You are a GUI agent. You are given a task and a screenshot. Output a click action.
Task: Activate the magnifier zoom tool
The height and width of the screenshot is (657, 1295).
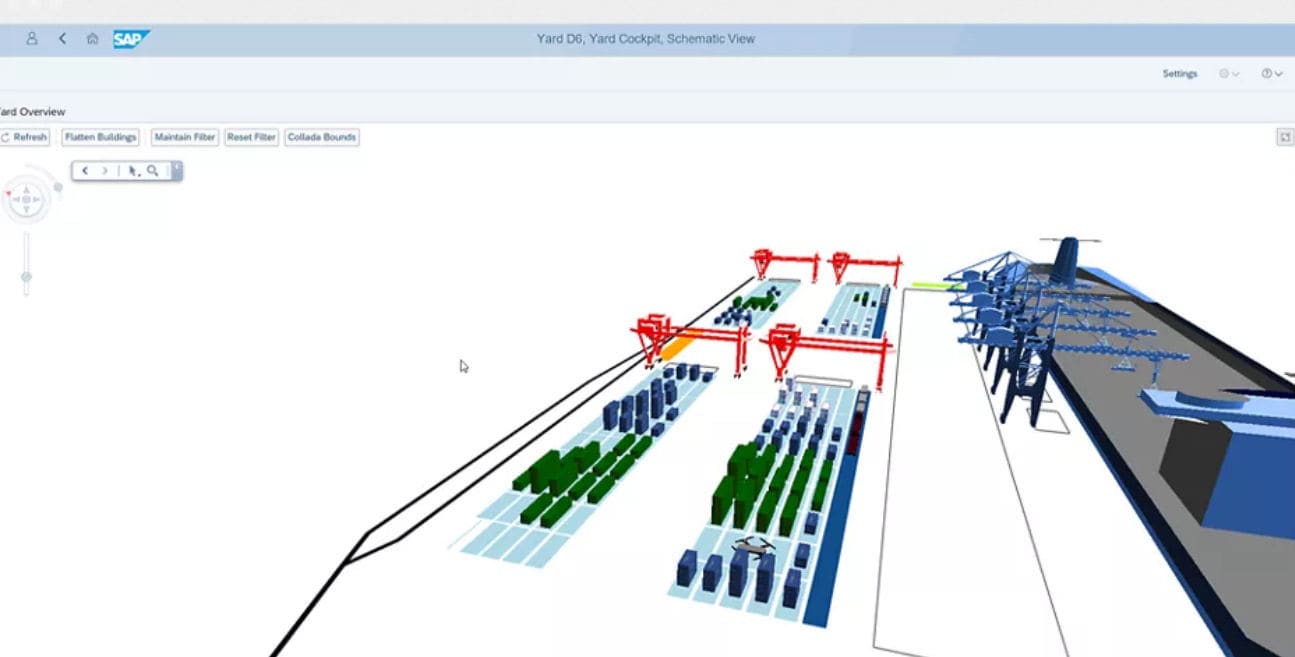[151, 171]
